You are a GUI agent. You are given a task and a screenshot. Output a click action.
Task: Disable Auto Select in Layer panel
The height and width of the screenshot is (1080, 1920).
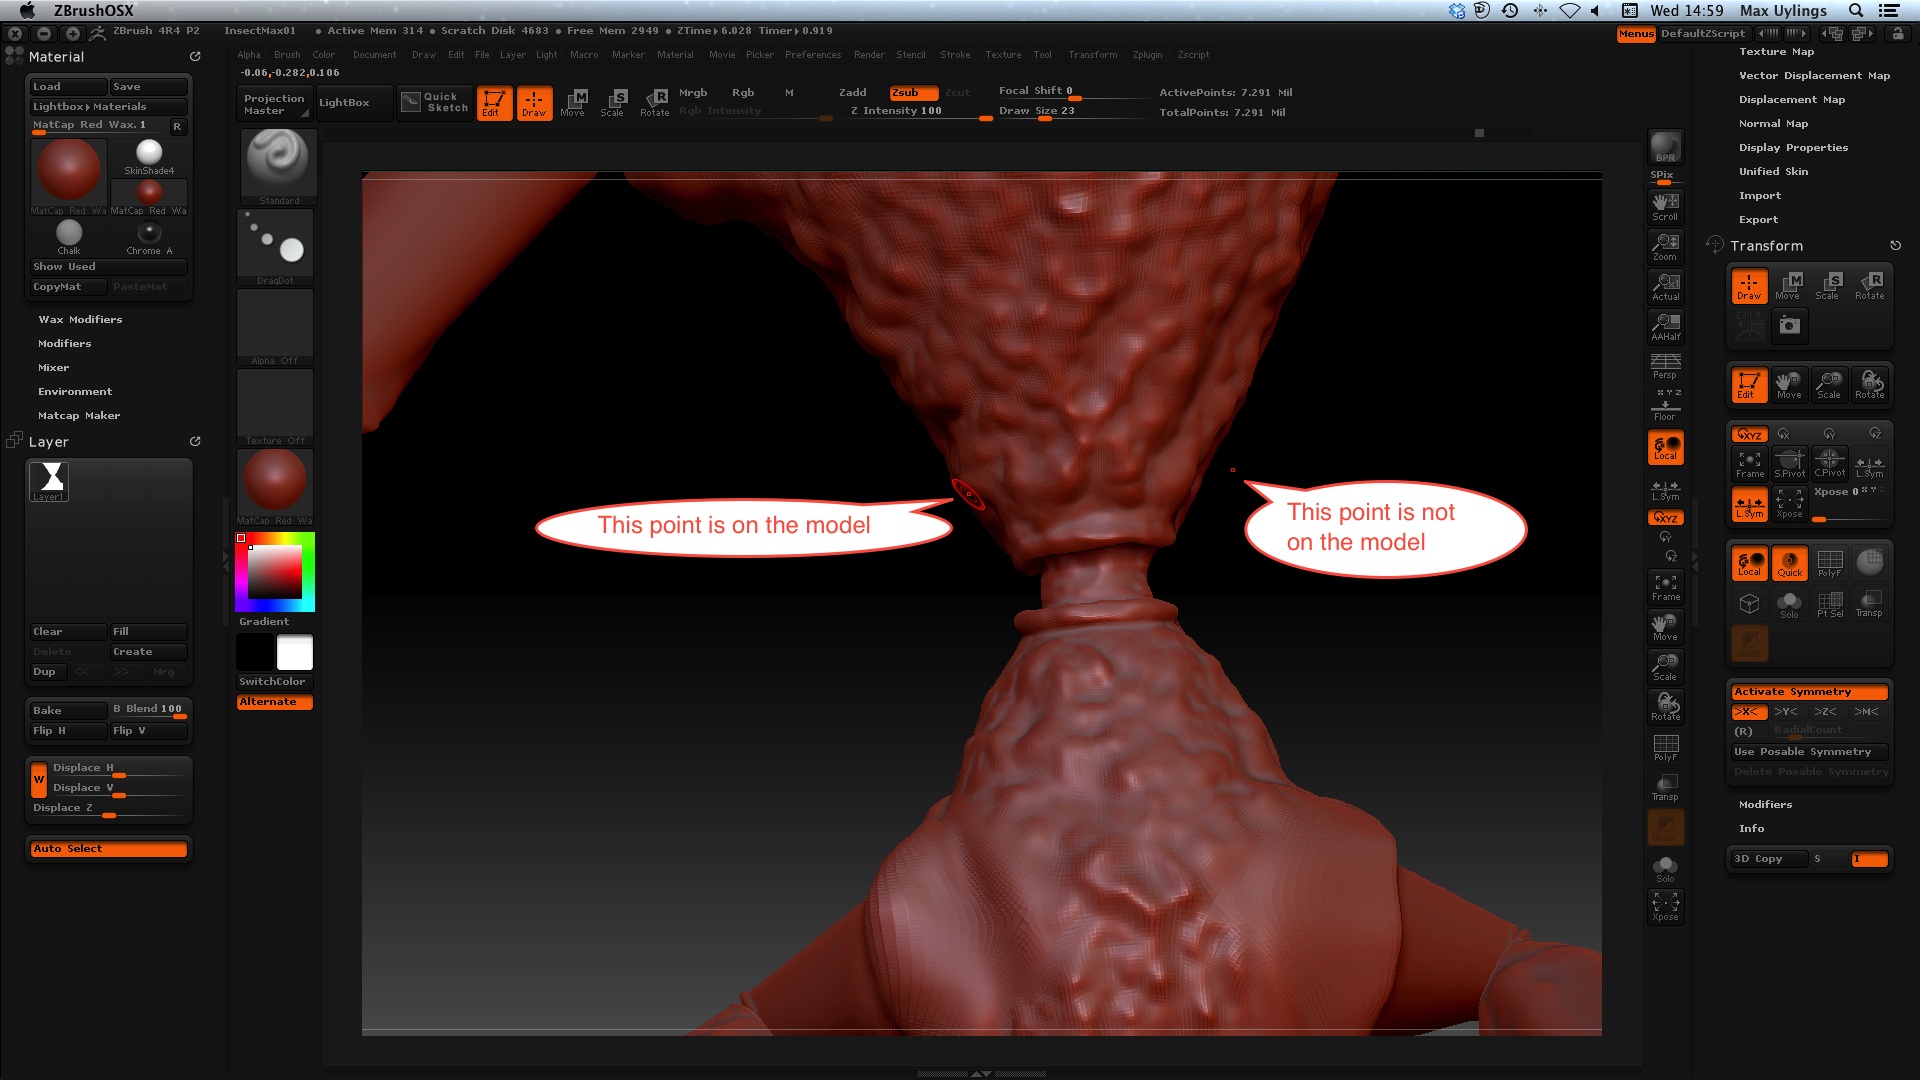(108, 849)
